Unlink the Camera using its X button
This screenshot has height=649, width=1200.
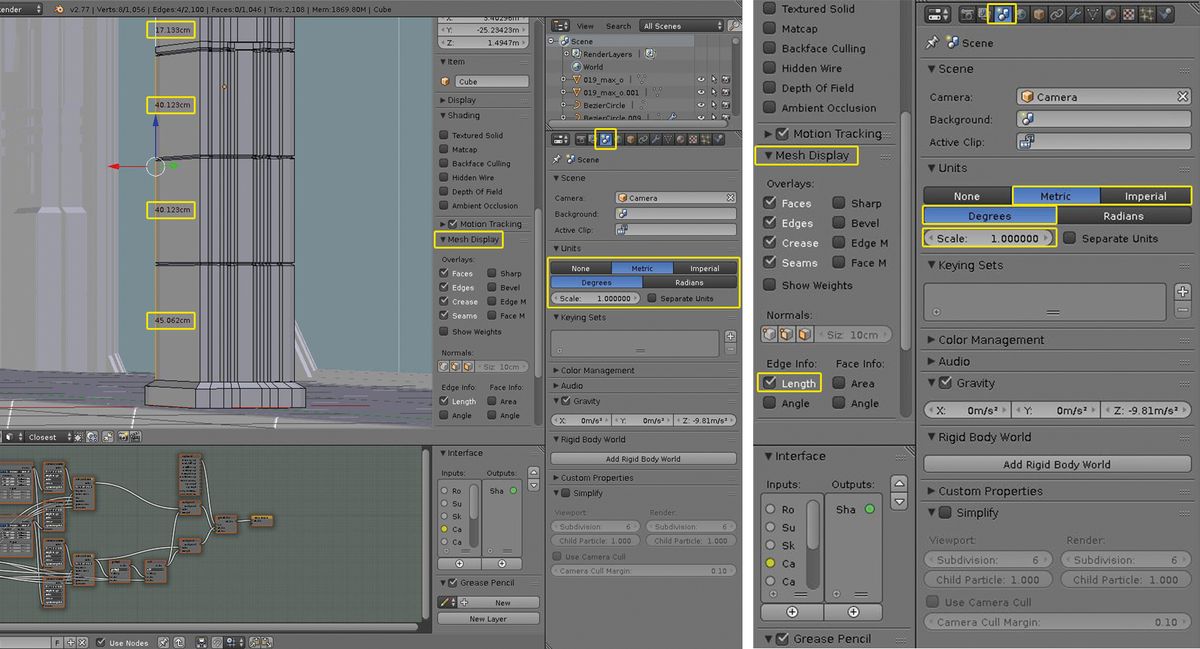pos(1182,96)
